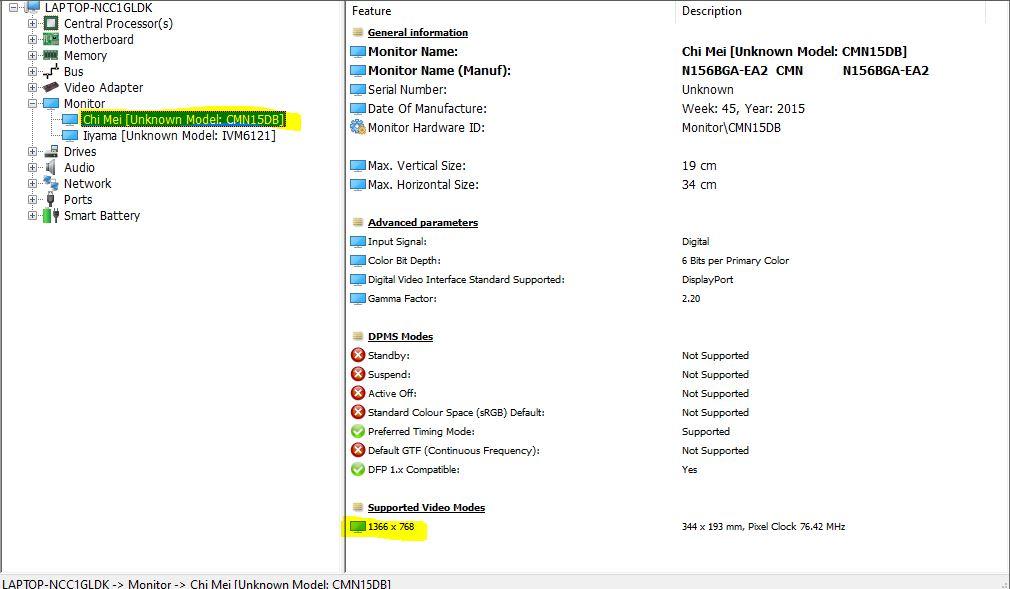Click the Video Adapter card icon
The height and width of the screenshot is (589, 1010).
coord(51,87)
